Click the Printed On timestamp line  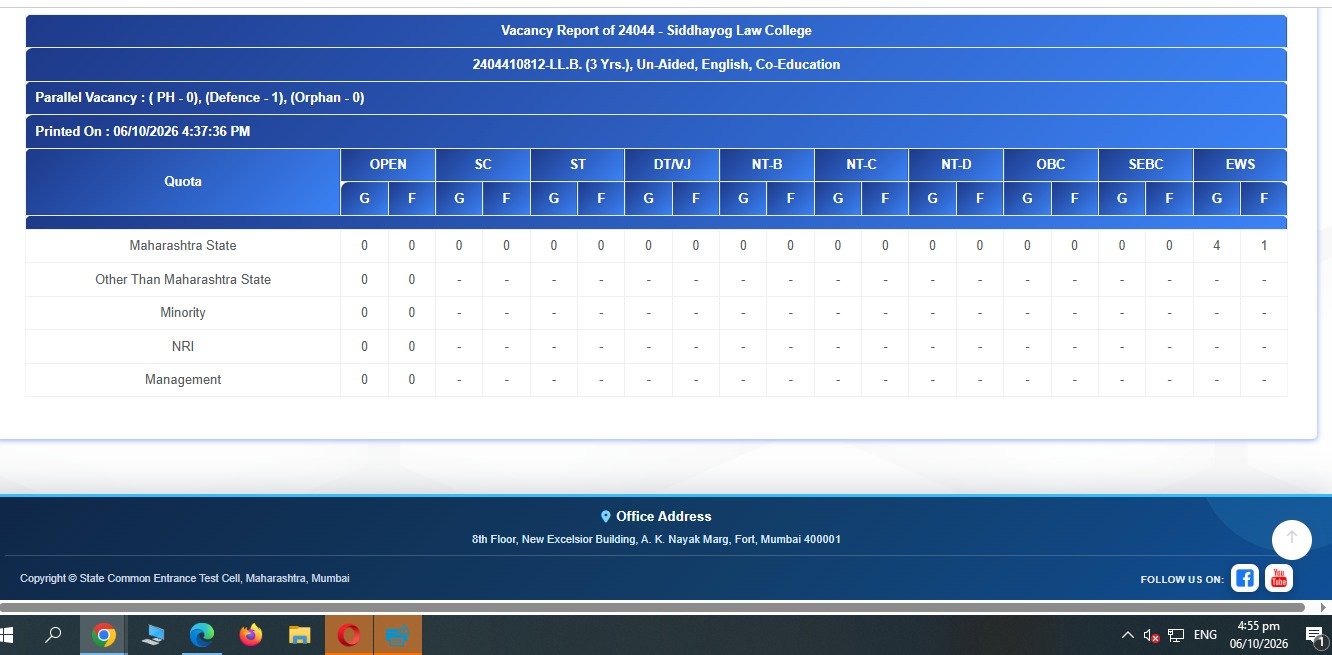pyautogui.click(x=656, y=131)
